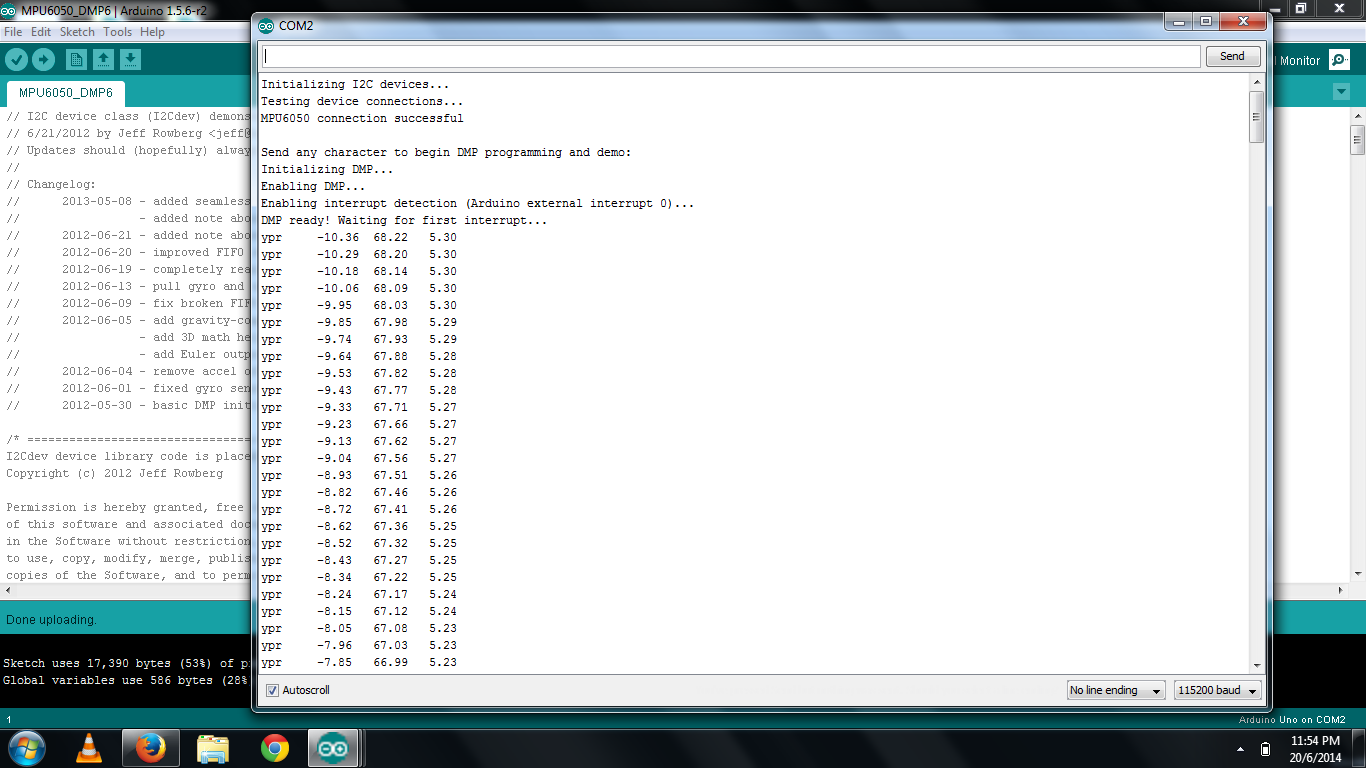
Task: Open the Help menu
Action: 152,32
